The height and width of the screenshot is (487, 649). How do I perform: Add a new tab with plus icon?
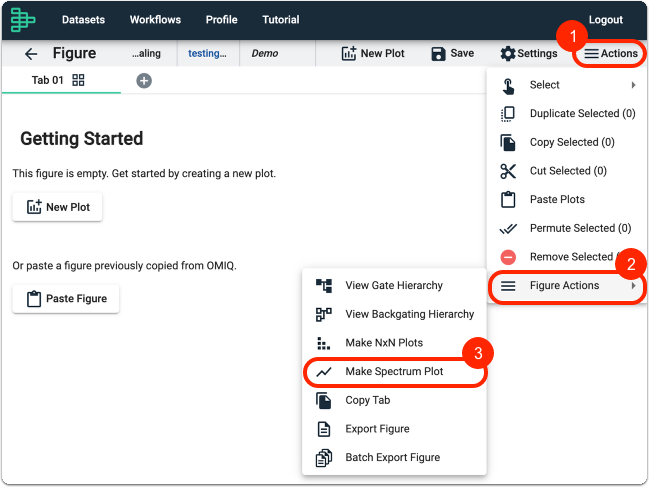pos(144,81)
